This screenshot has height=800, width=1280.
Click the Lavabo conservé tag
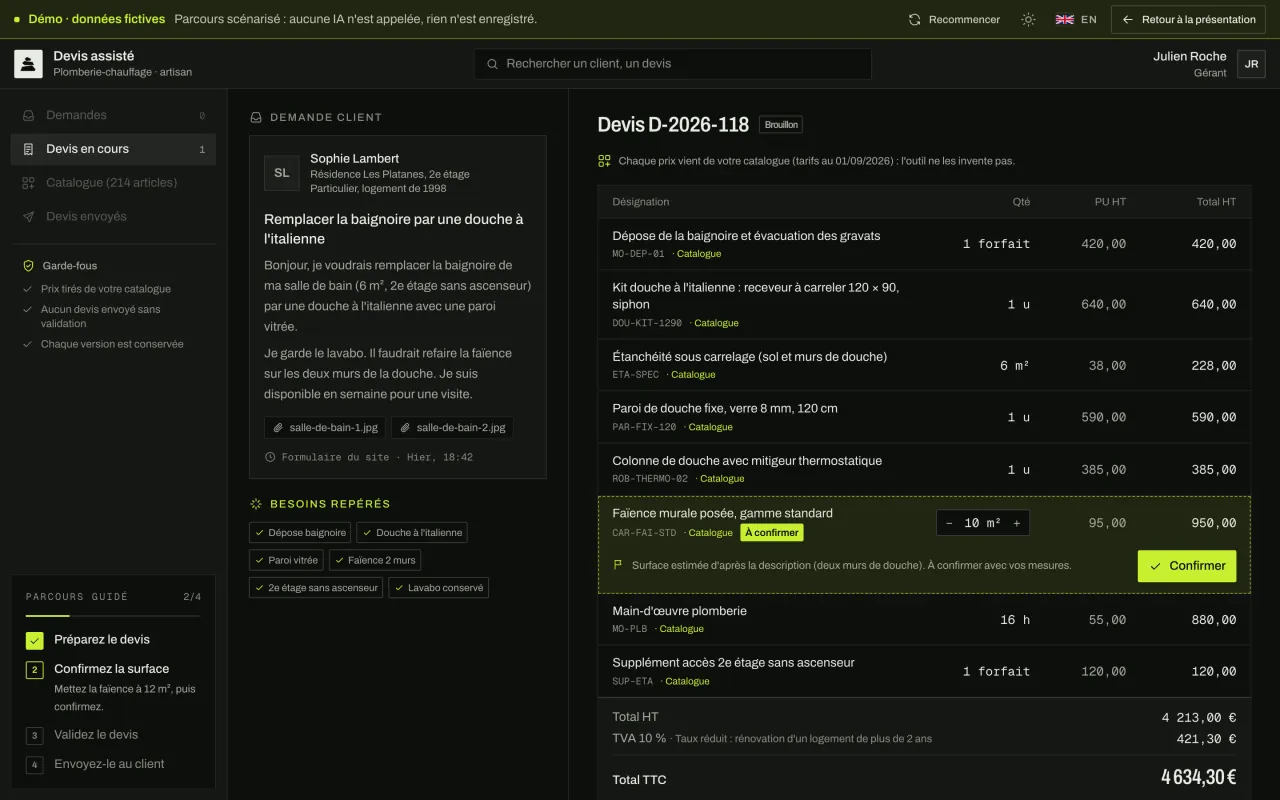(438, 588)
